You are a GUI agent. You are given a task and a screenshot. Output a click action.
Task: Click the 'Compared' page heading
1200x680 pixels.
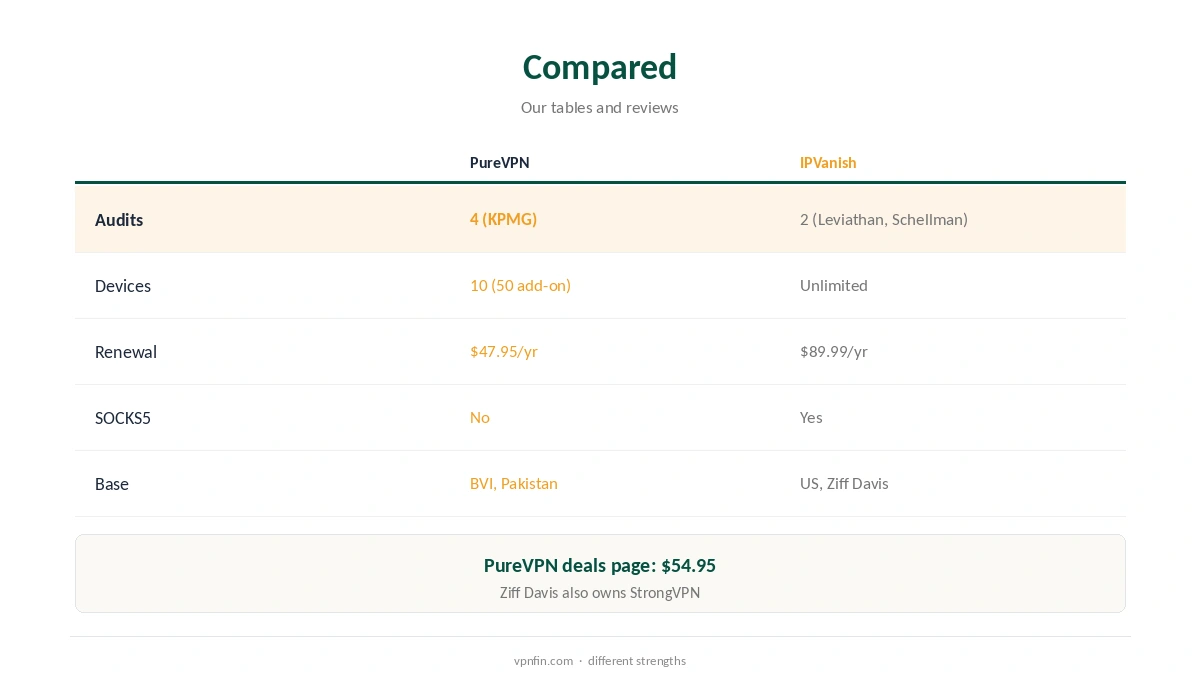pos(600,67)
